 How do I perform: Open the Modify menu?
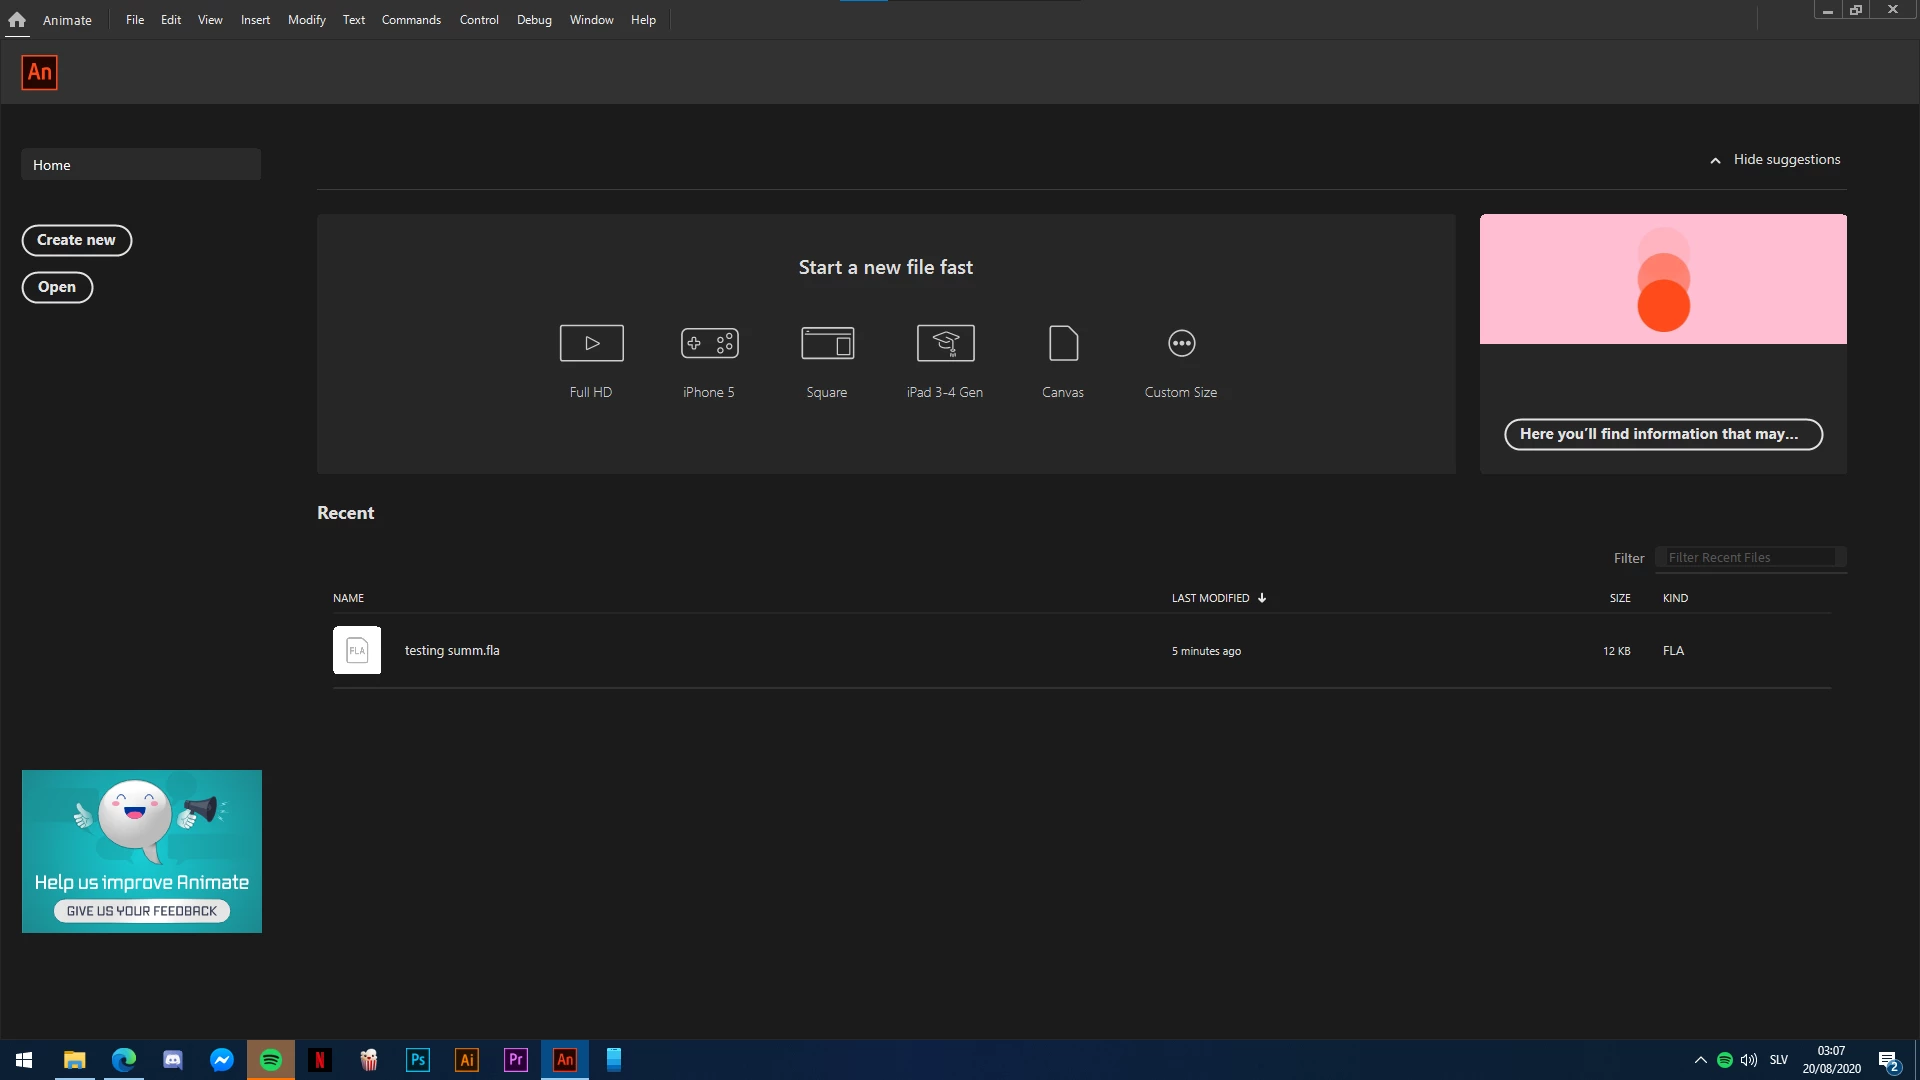click(x=306, y=20)
